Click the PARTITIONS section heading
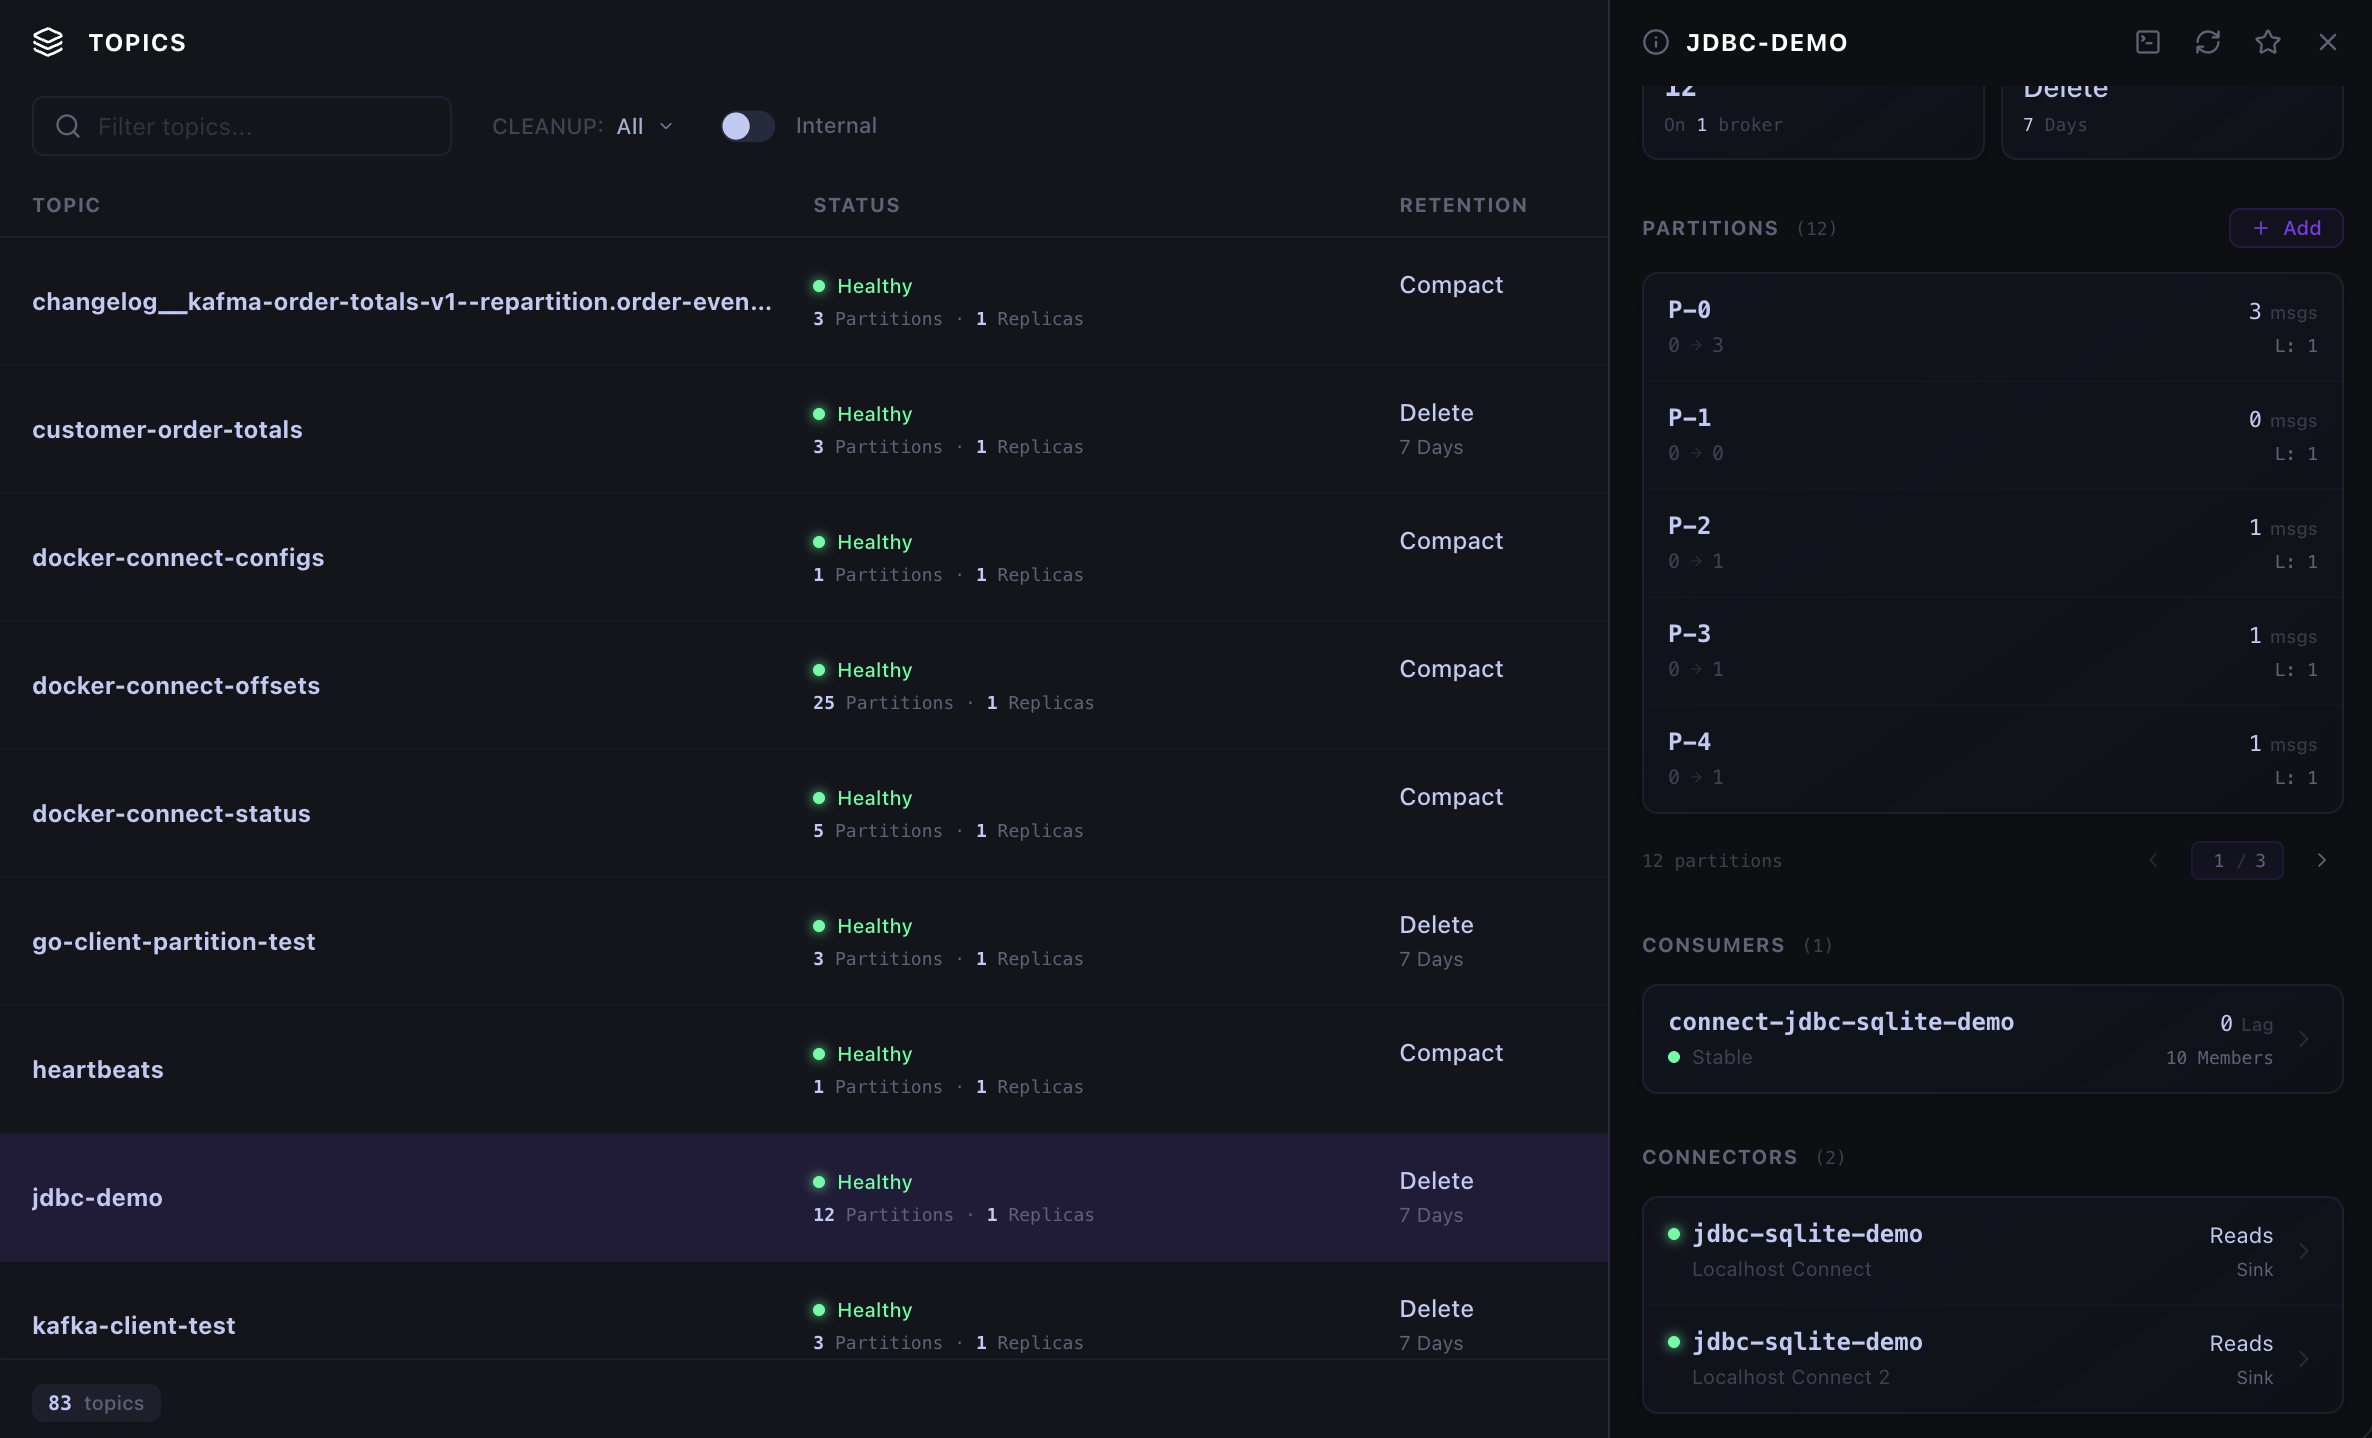The image size is (2372, 1438). [x=1710, y=228]
